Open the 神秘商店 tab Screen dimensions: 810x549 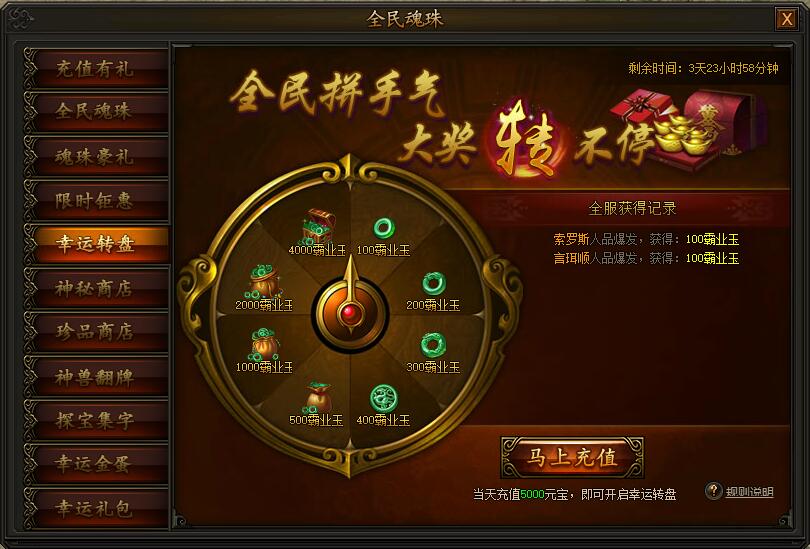[x=96, y=288]
